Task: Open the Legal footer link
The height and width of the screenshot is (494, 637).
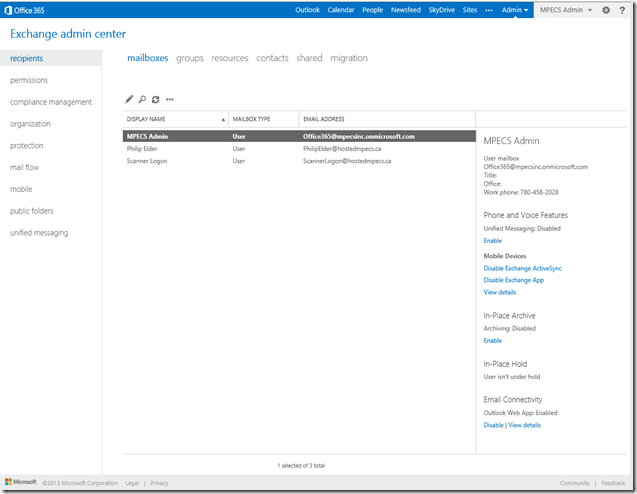Action: pyautogui.click(x=132, y=483)
